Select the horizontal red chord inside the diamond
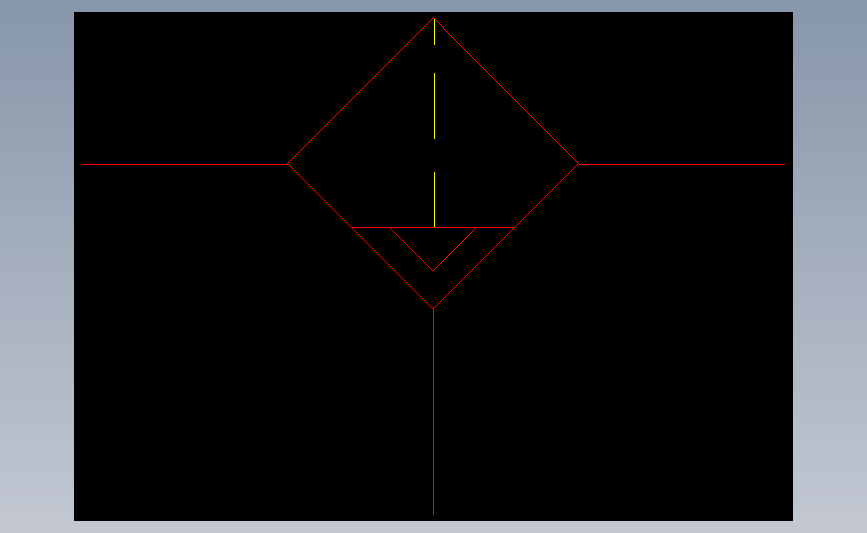867x533 pixels. 433,227
